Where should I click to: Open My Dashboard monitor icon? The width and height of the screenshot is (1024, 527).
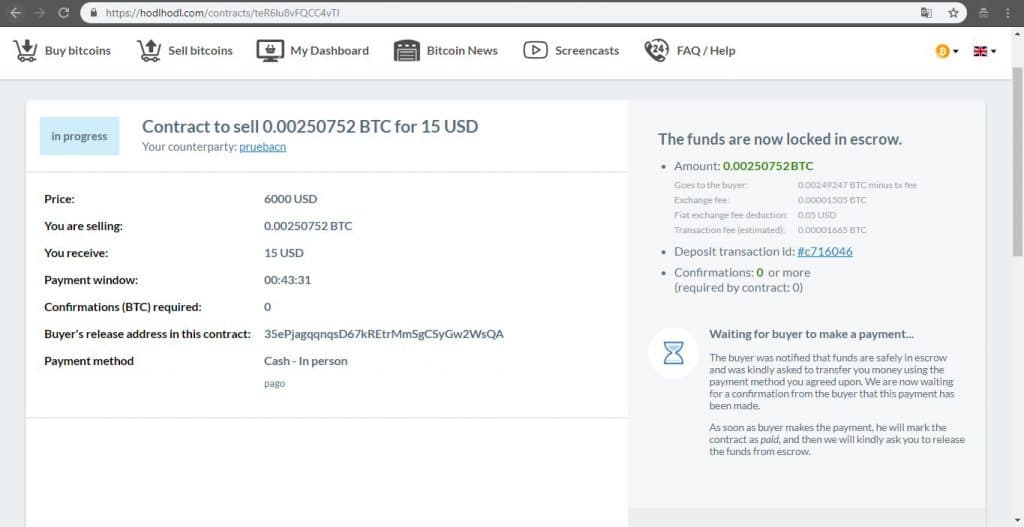[270, 50]
